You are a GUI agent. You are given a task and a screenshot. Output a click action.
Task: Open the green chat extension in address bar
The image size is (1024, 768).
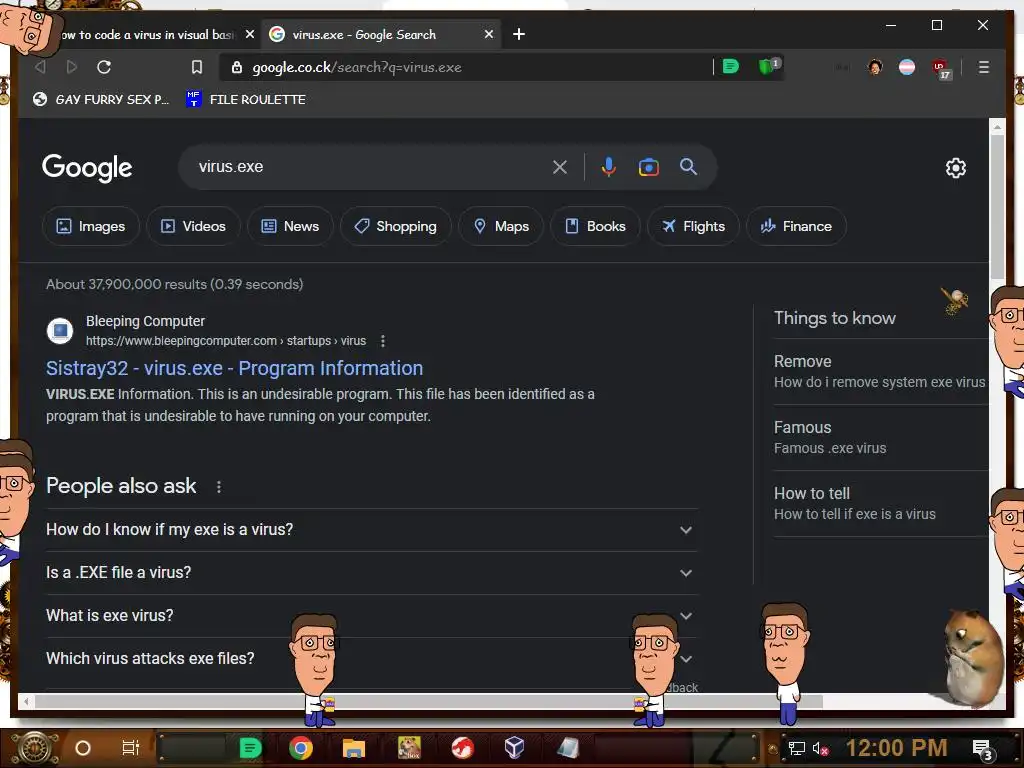731,67
